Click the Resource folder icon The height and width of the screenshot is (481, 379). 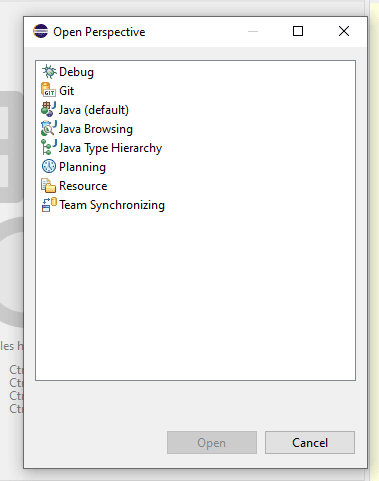(x=48, y=186)
